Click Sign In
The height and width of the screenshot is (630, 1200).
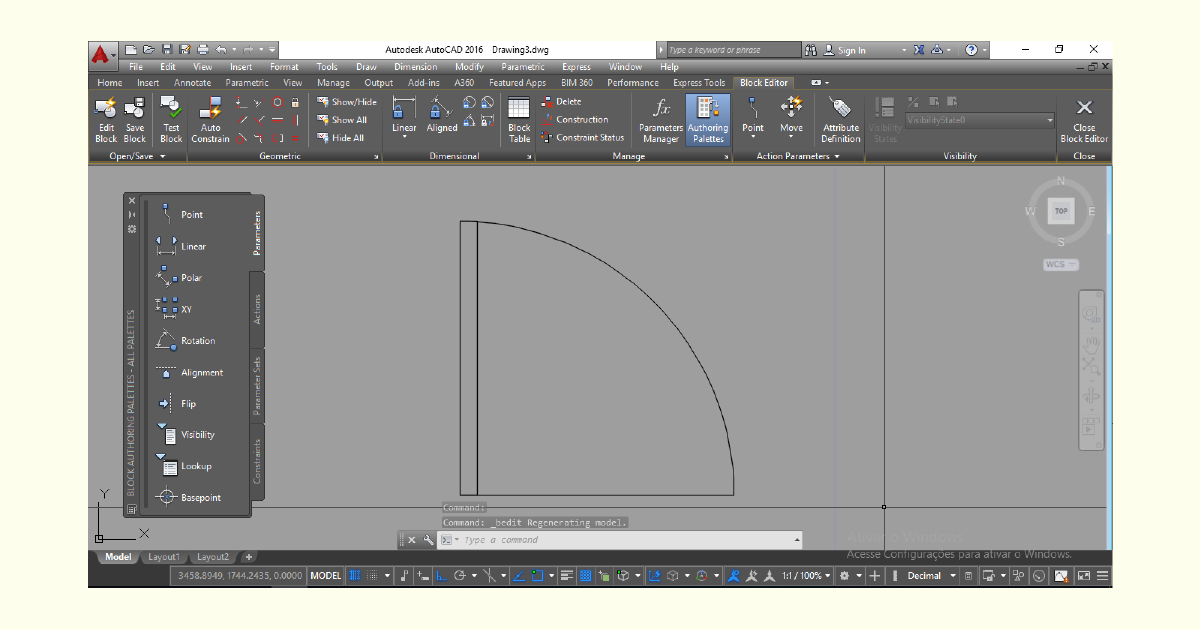[852, 50]
